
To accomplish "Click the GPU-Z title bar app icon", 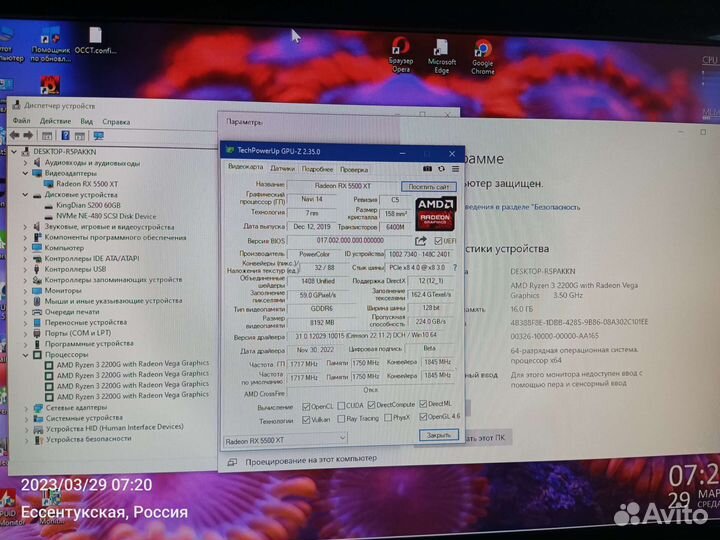I will point(230,150).
